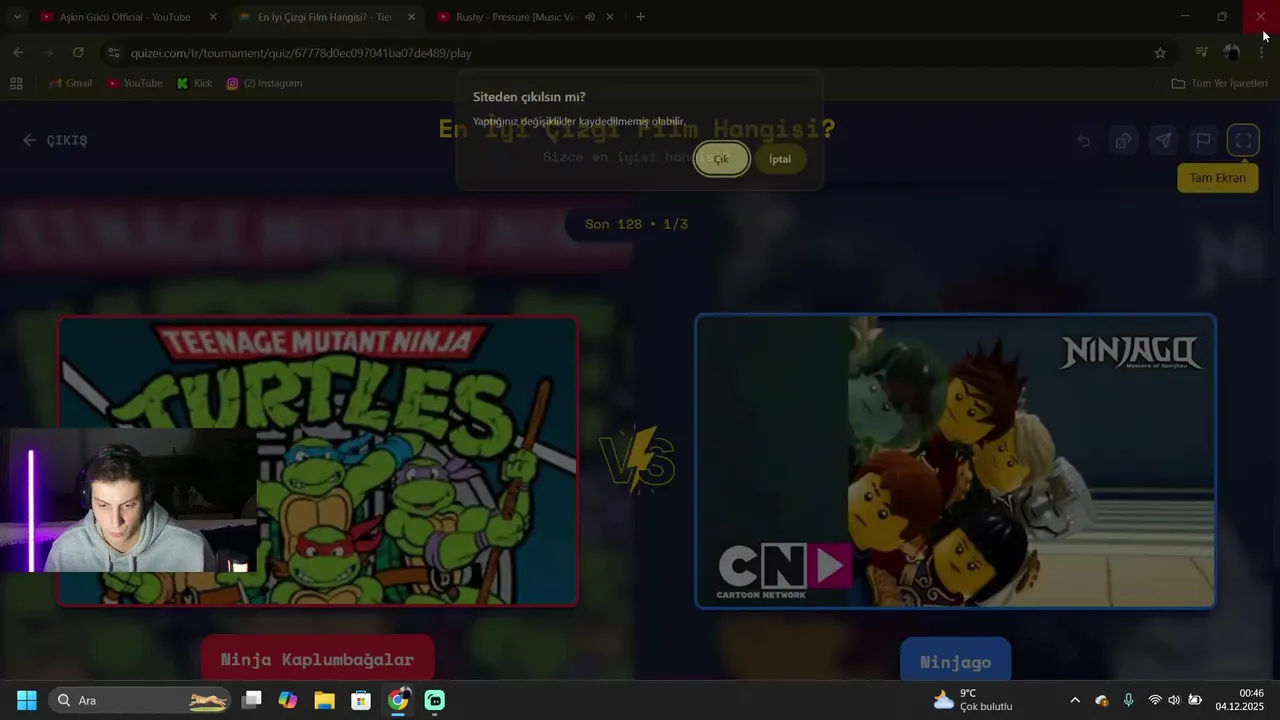This screenshot has height=720, width=1280.
Task: Click the undo arrow icon on quiz page
Action: 1083,141
